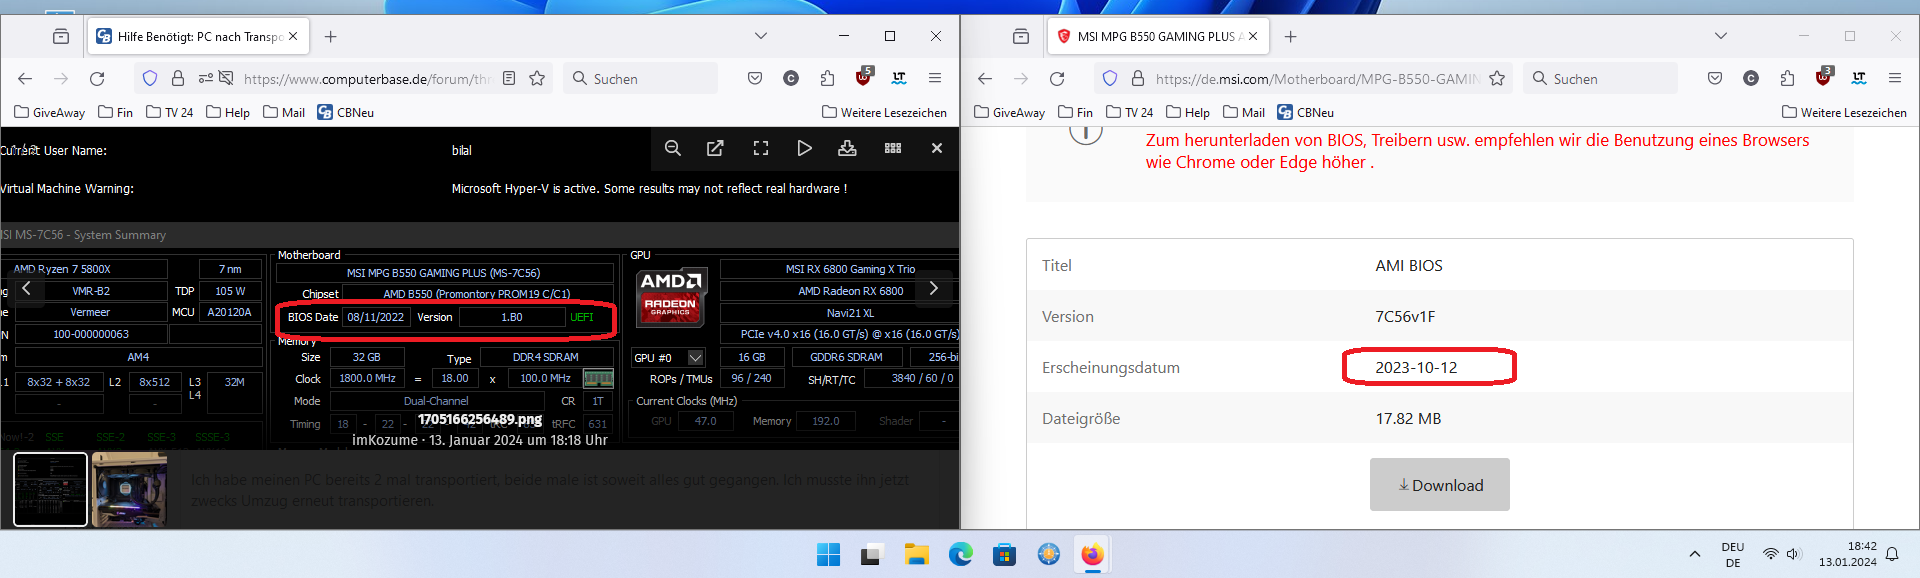The height and width of the screenshot is (578, 1920).
Task: Click the autoplay-blocked icon in the left address bar
Action: pos(227,79)
